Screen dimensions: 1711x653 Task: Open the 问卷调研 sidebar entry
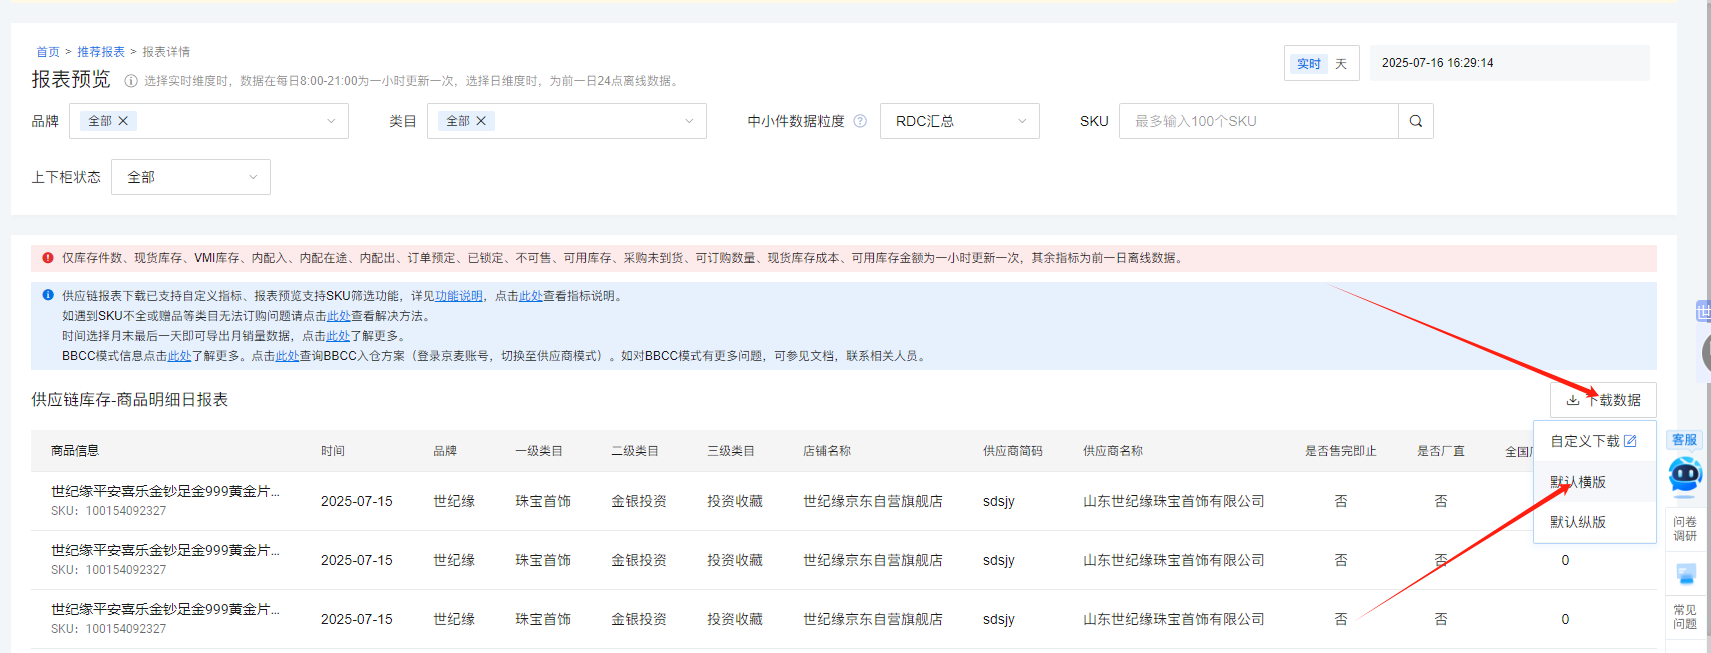1684,528
